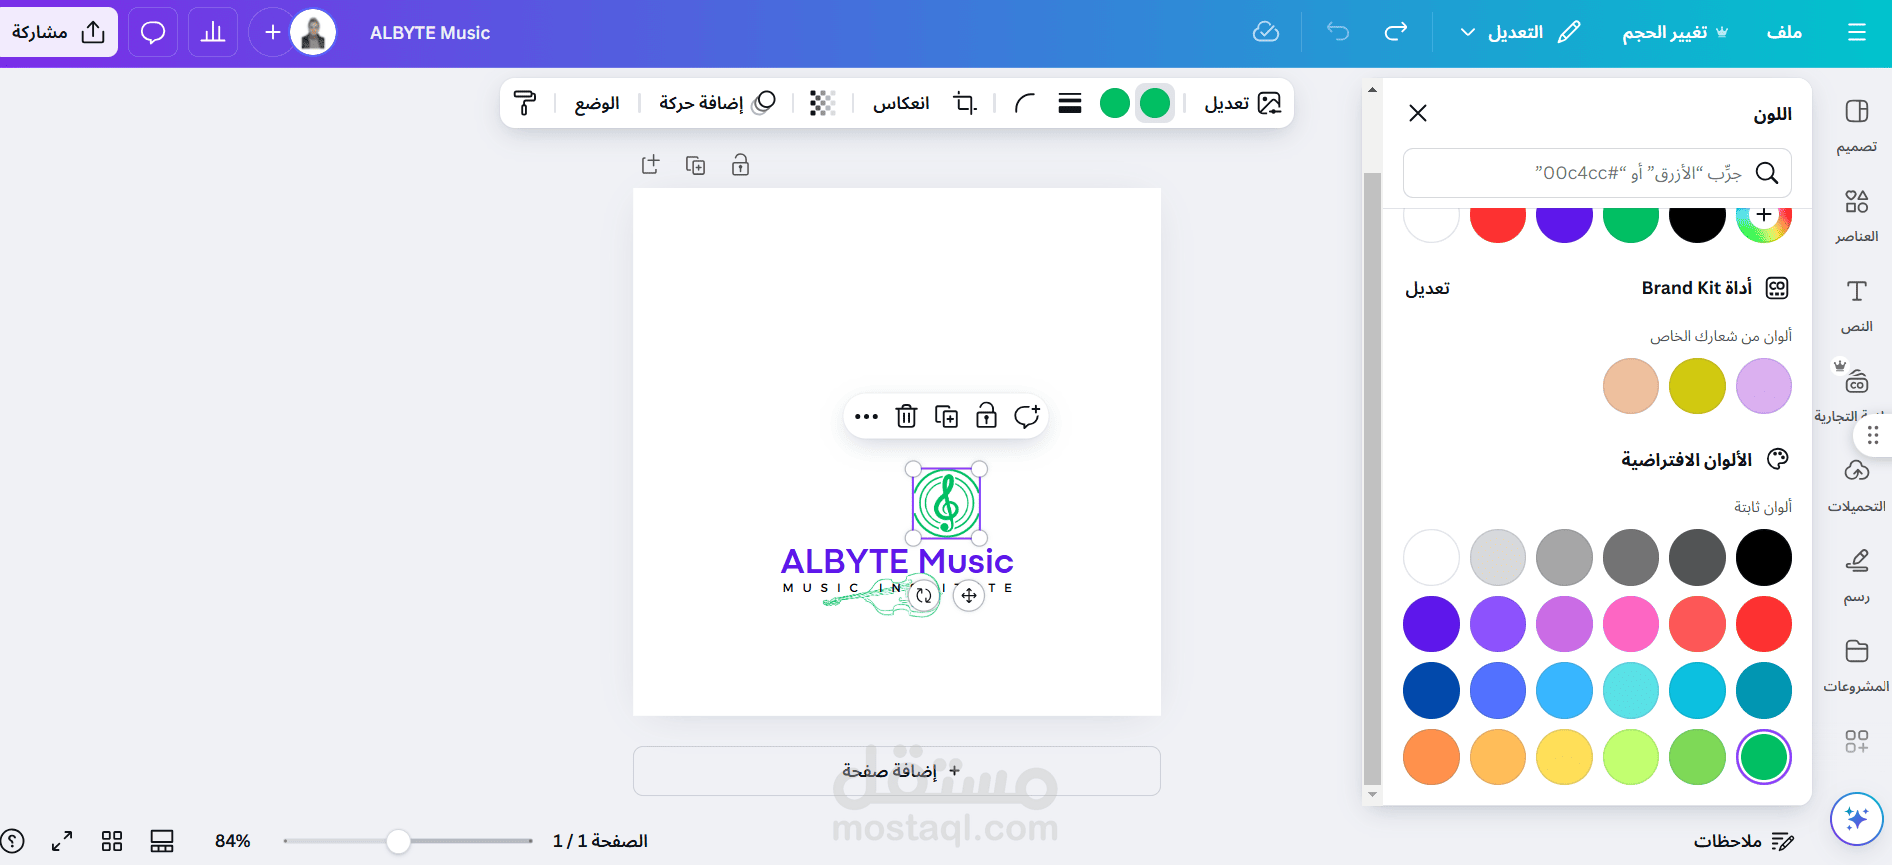This screenshot has width=1892, height=865.
Task: Open more options on floating toolbar
Action: [x=867, y=416]
